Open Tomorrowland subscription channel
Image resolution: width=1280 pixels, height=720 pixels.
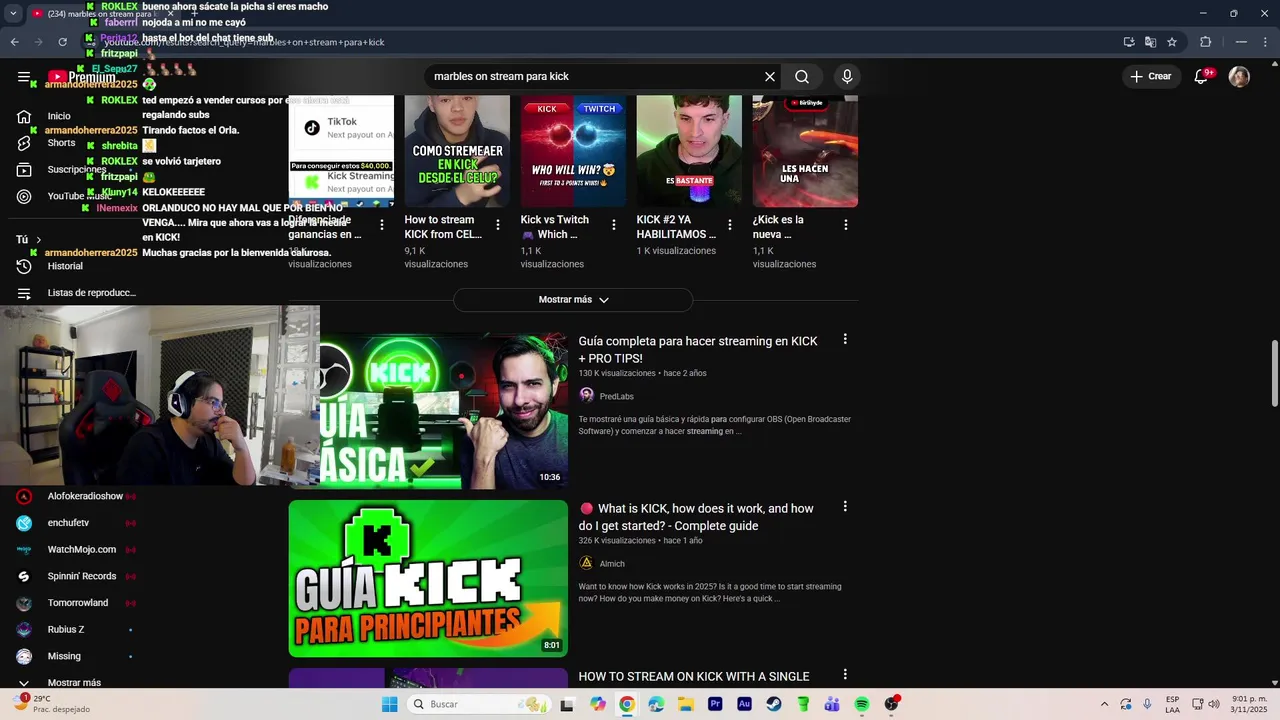[75, 603]
